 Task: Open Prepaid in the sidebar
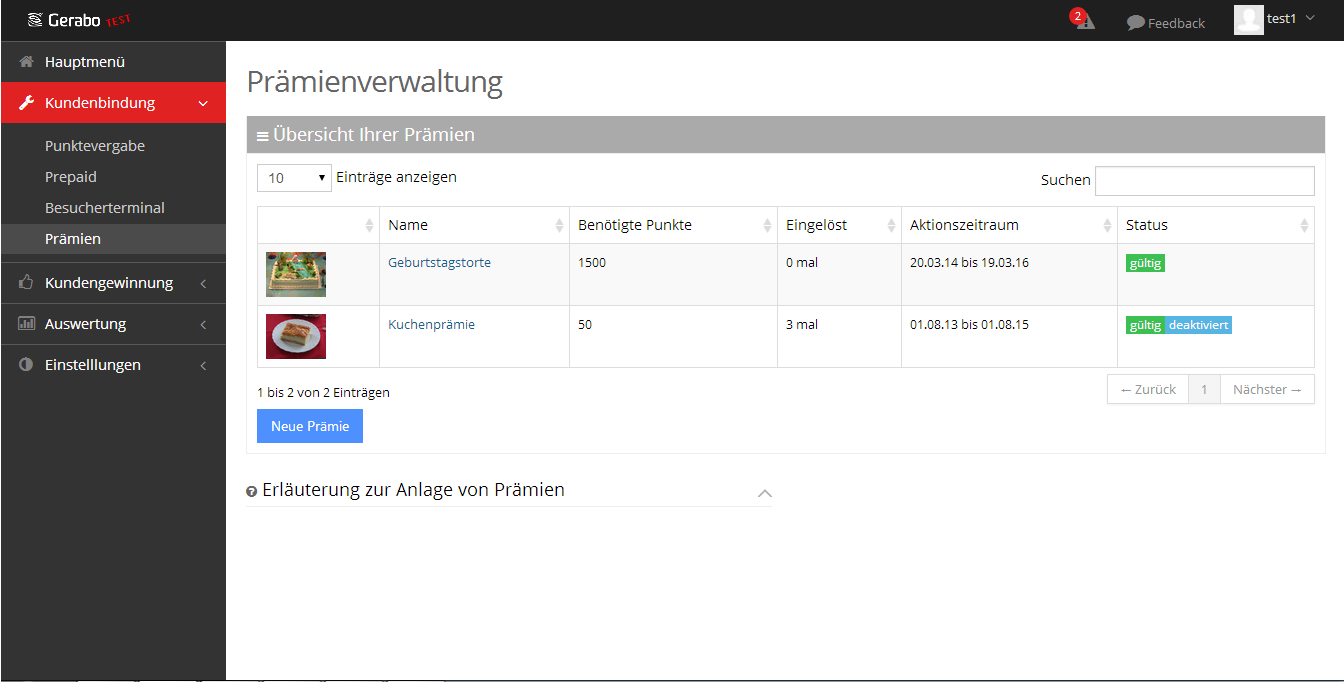[71, 177]
